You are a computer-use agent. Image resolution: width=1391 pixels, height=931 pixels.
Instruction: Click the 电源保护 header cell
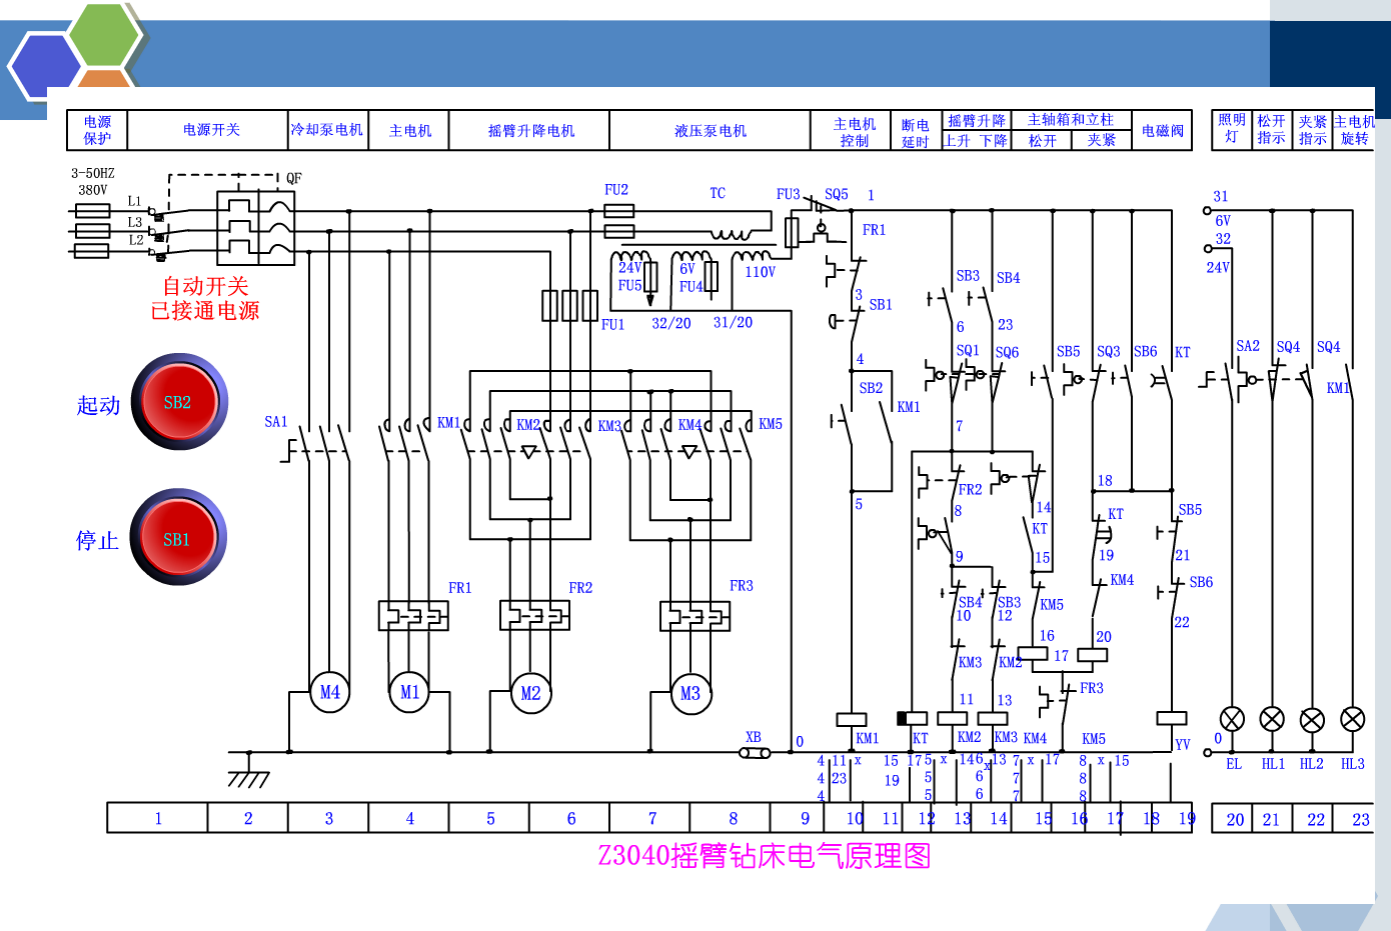coord(98,130)
